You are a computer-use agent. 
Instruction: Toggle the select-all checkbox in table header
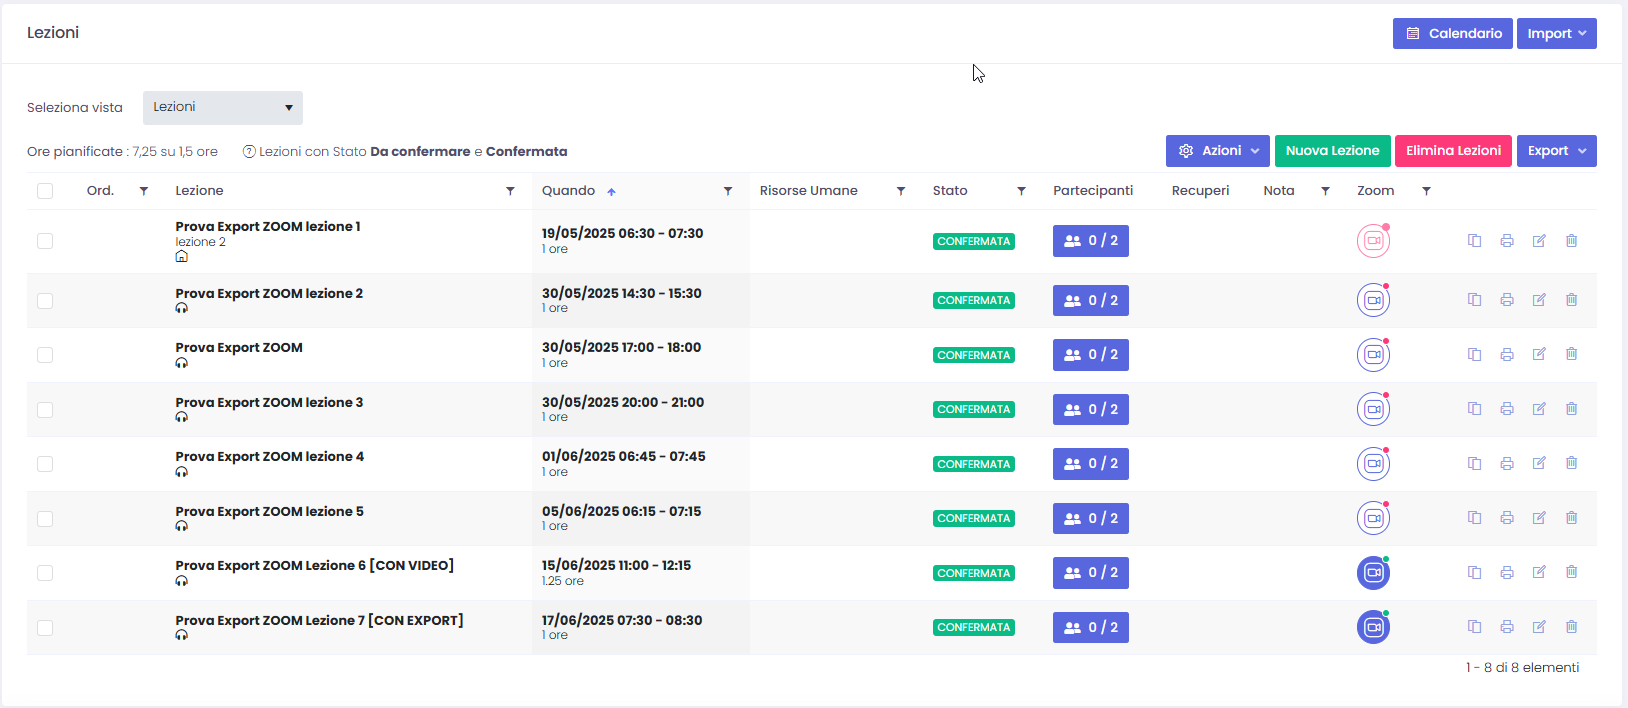45,191
